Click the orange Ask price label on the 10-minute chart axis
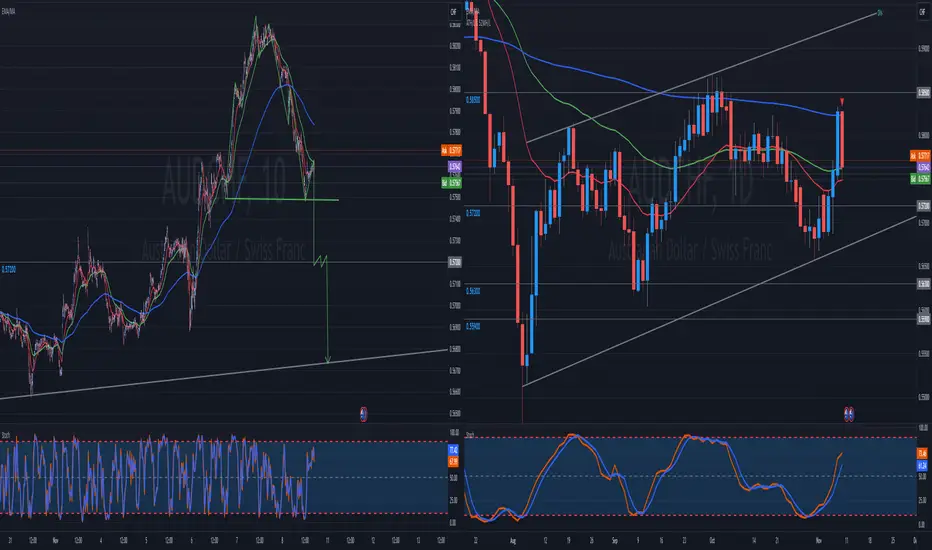The width and height of the screenshot is (932, 550). [452, 150]
